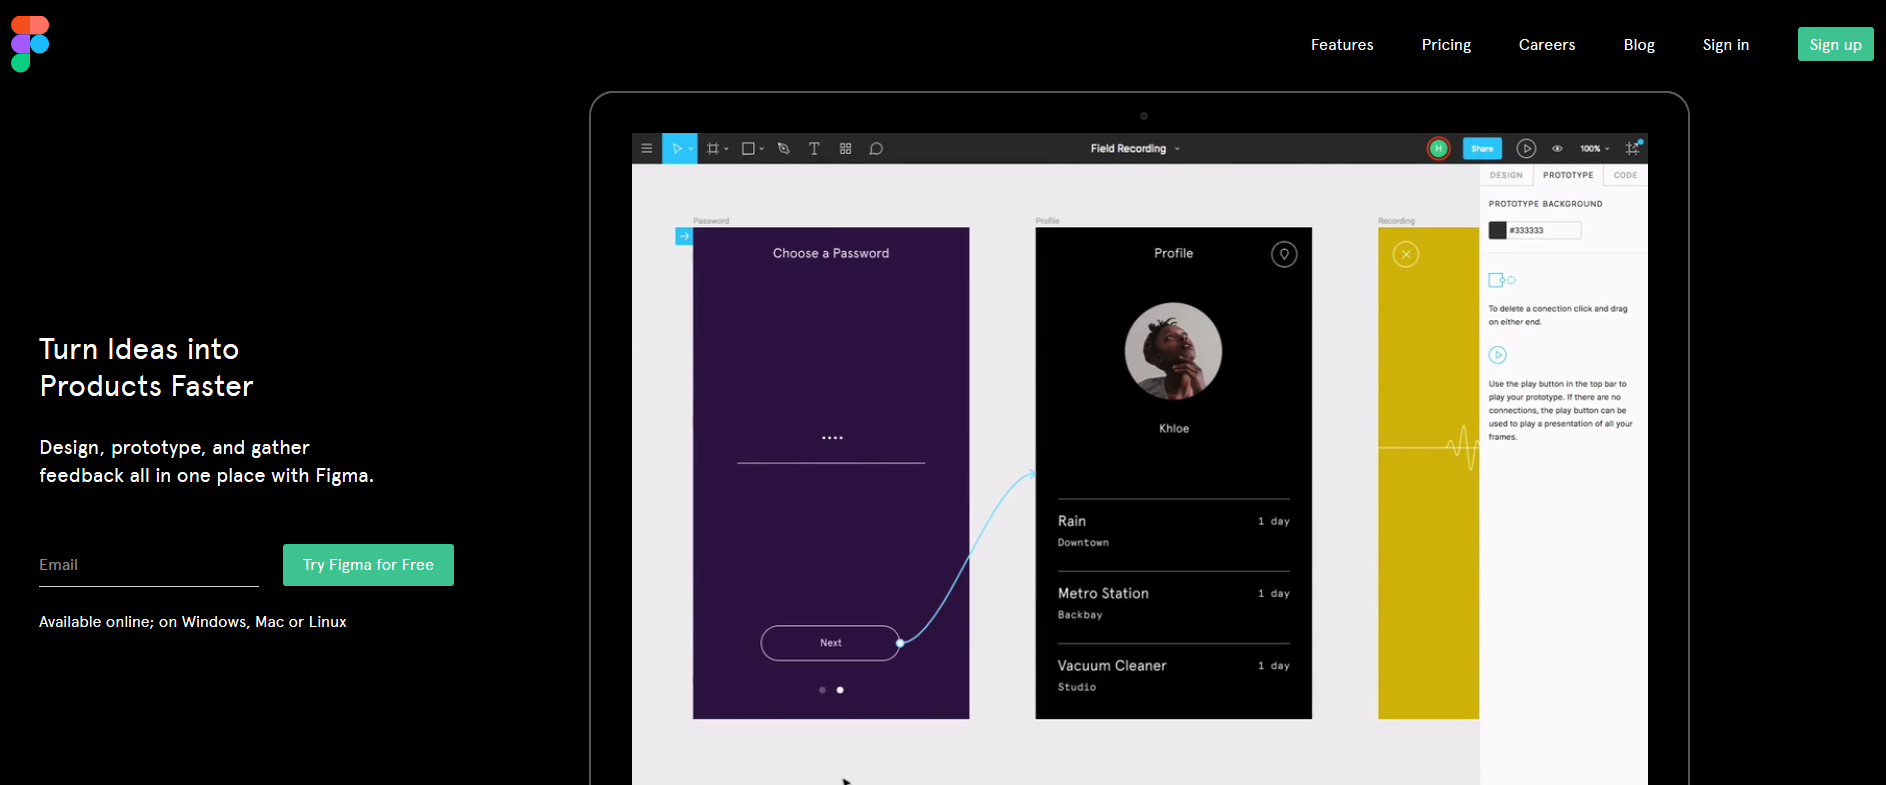This screenshot has height=785, width=1886.
Task: Click the circled X close icon on yellow frame
Action: tap(1406, 254)
